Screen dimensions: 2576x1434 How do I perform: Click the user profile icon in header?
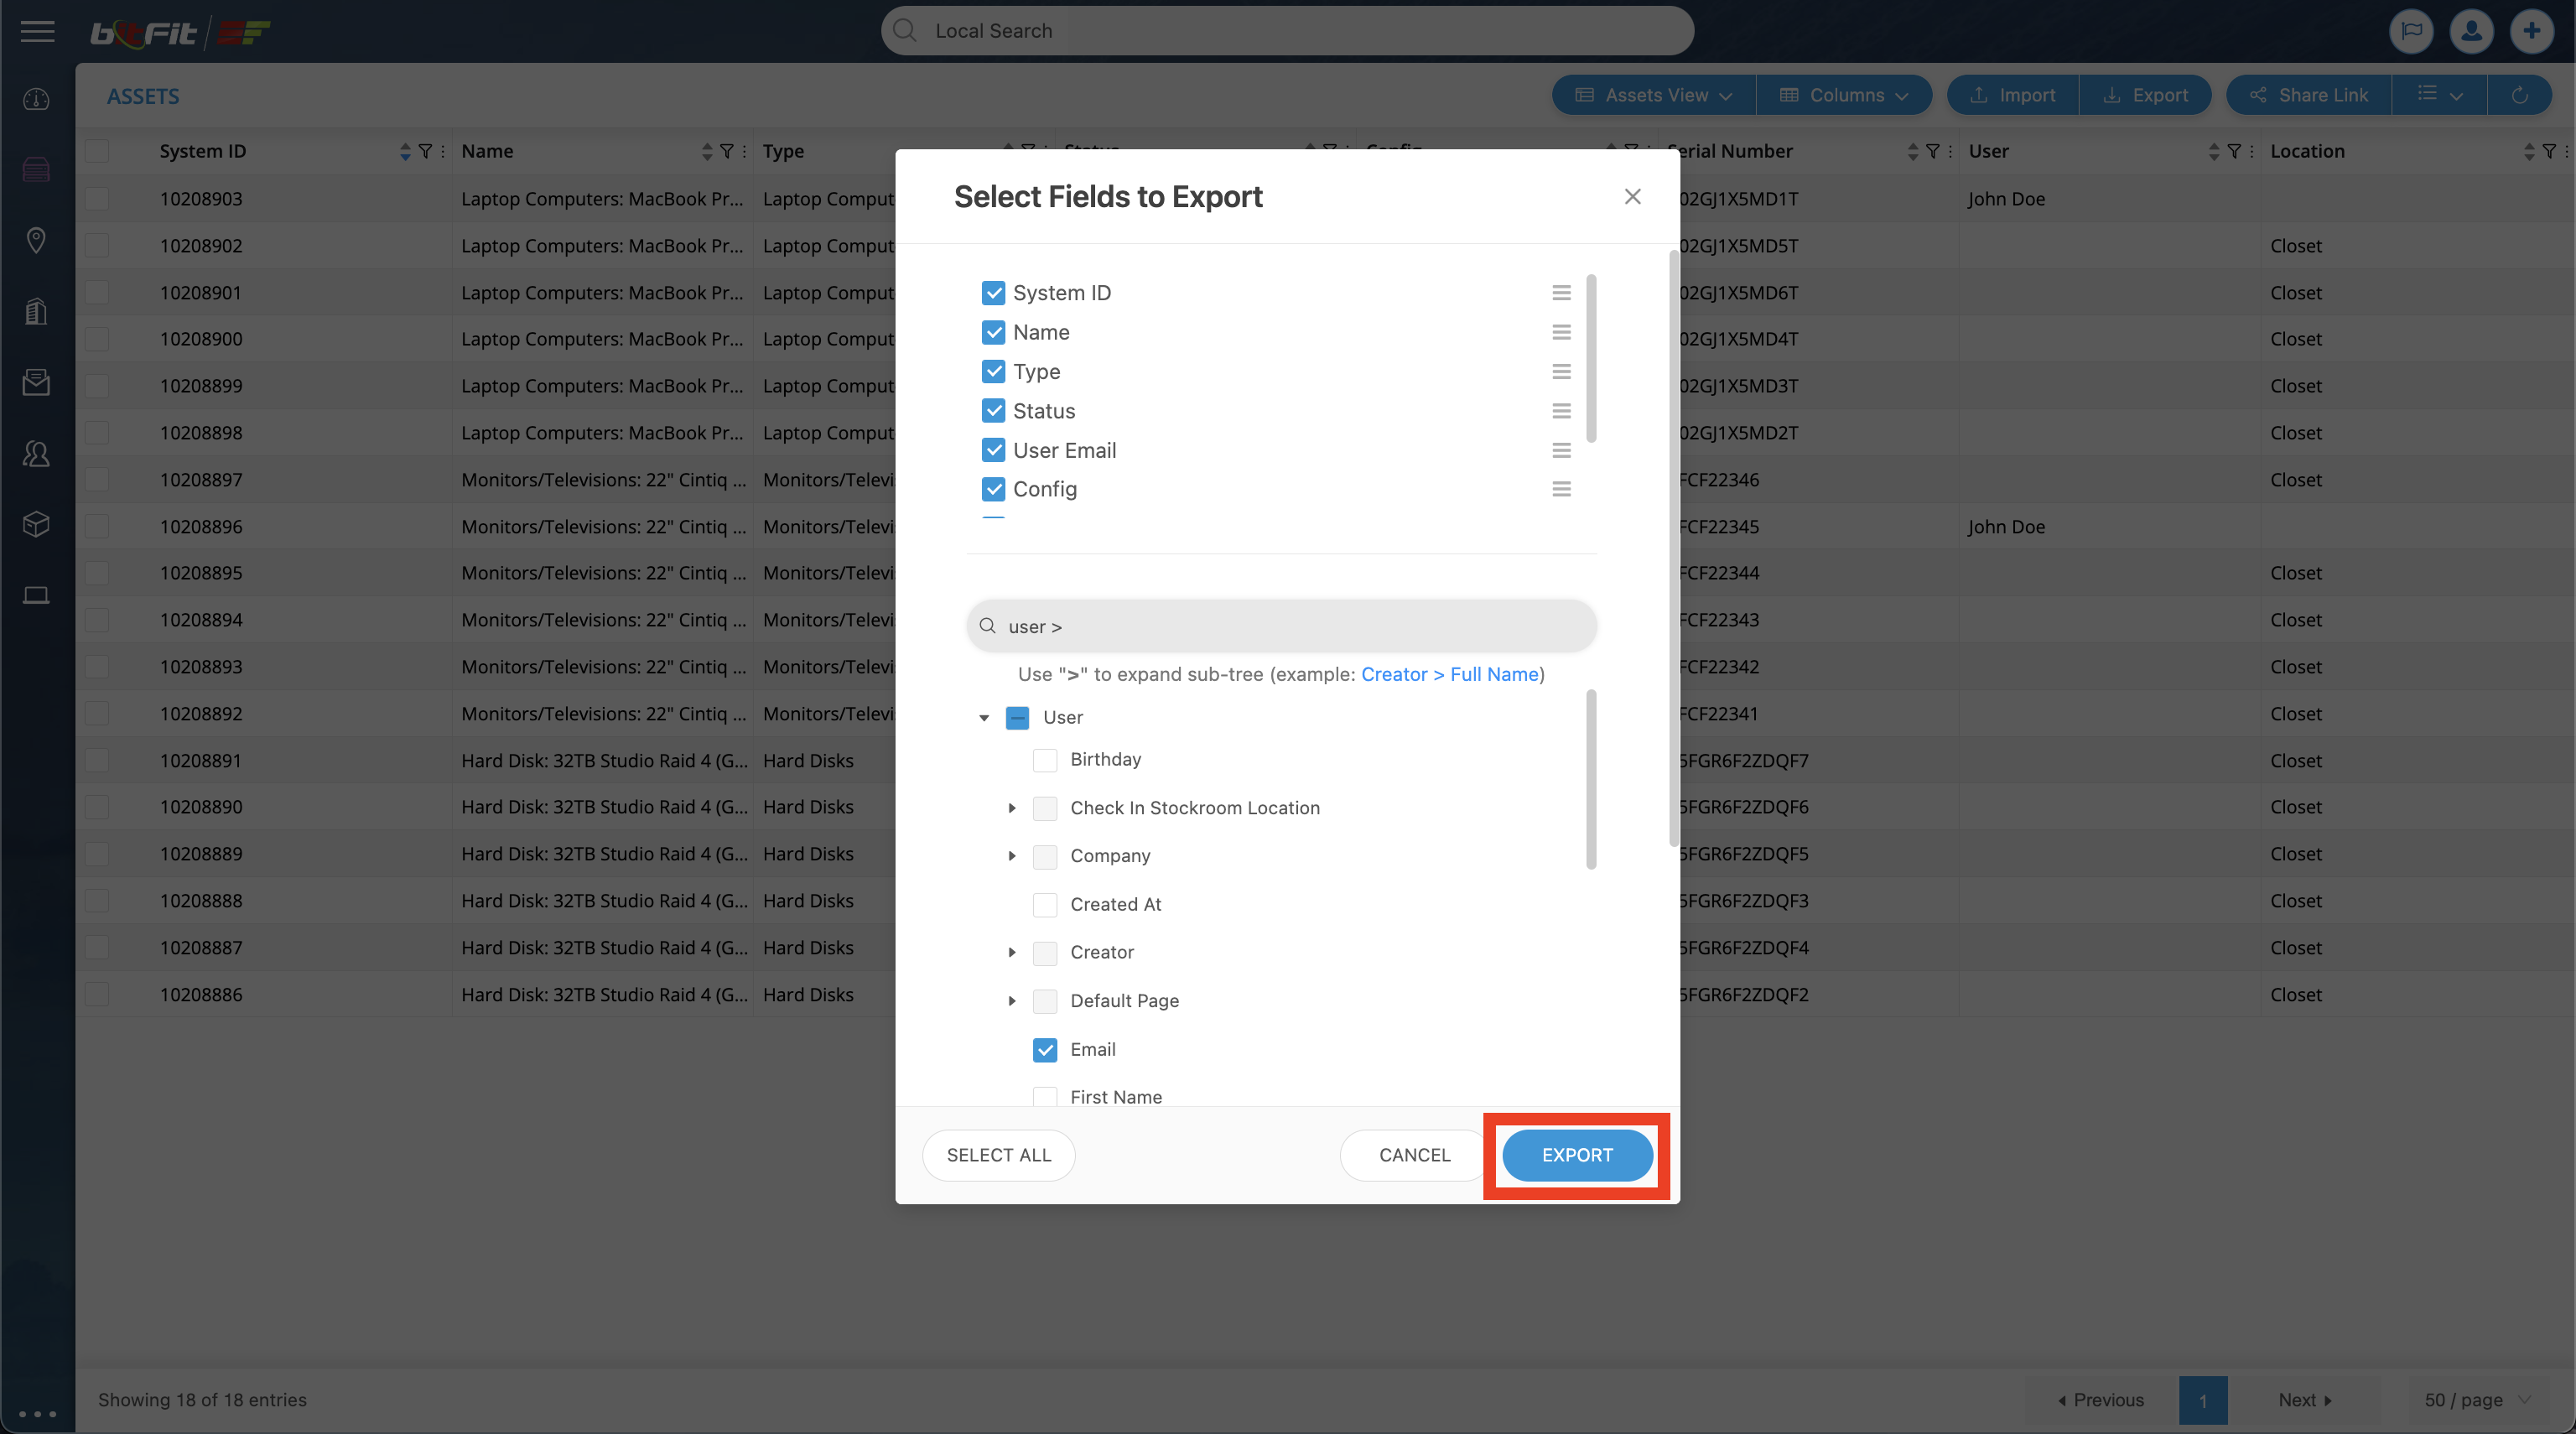click(2470, 31)
